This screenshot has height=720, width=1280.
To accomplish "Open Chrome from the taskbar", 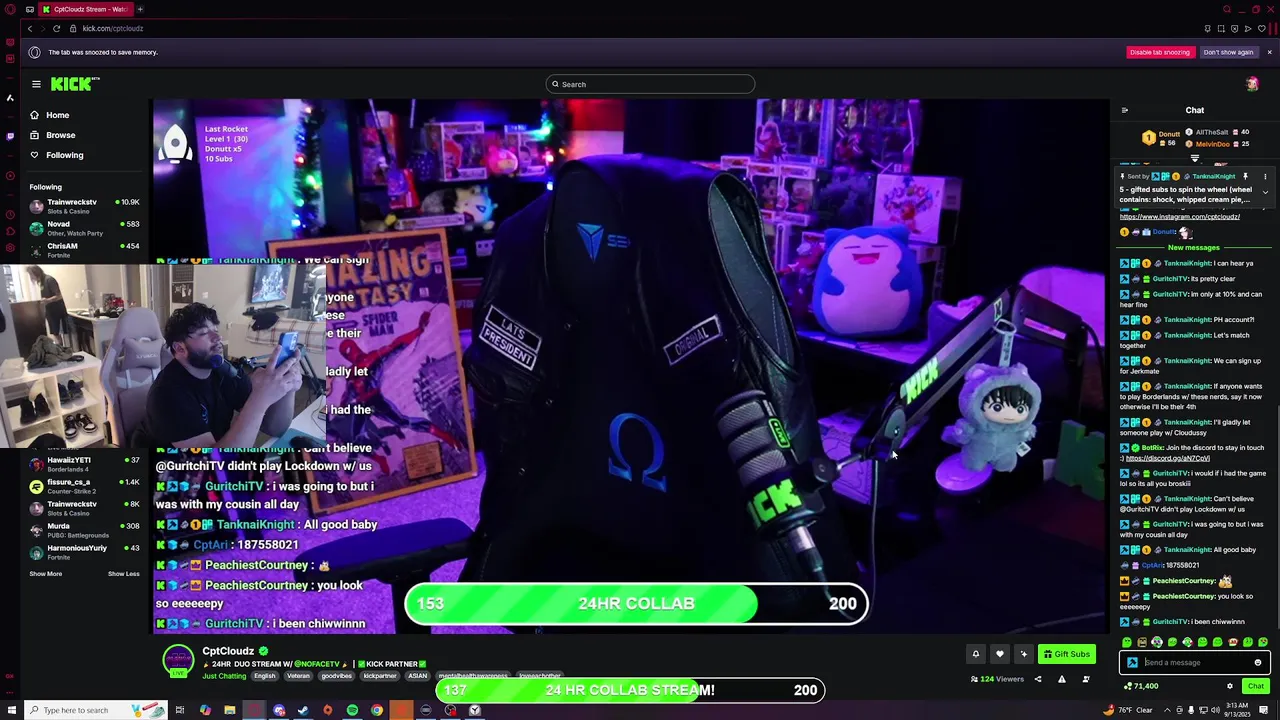I will (377, 710).
